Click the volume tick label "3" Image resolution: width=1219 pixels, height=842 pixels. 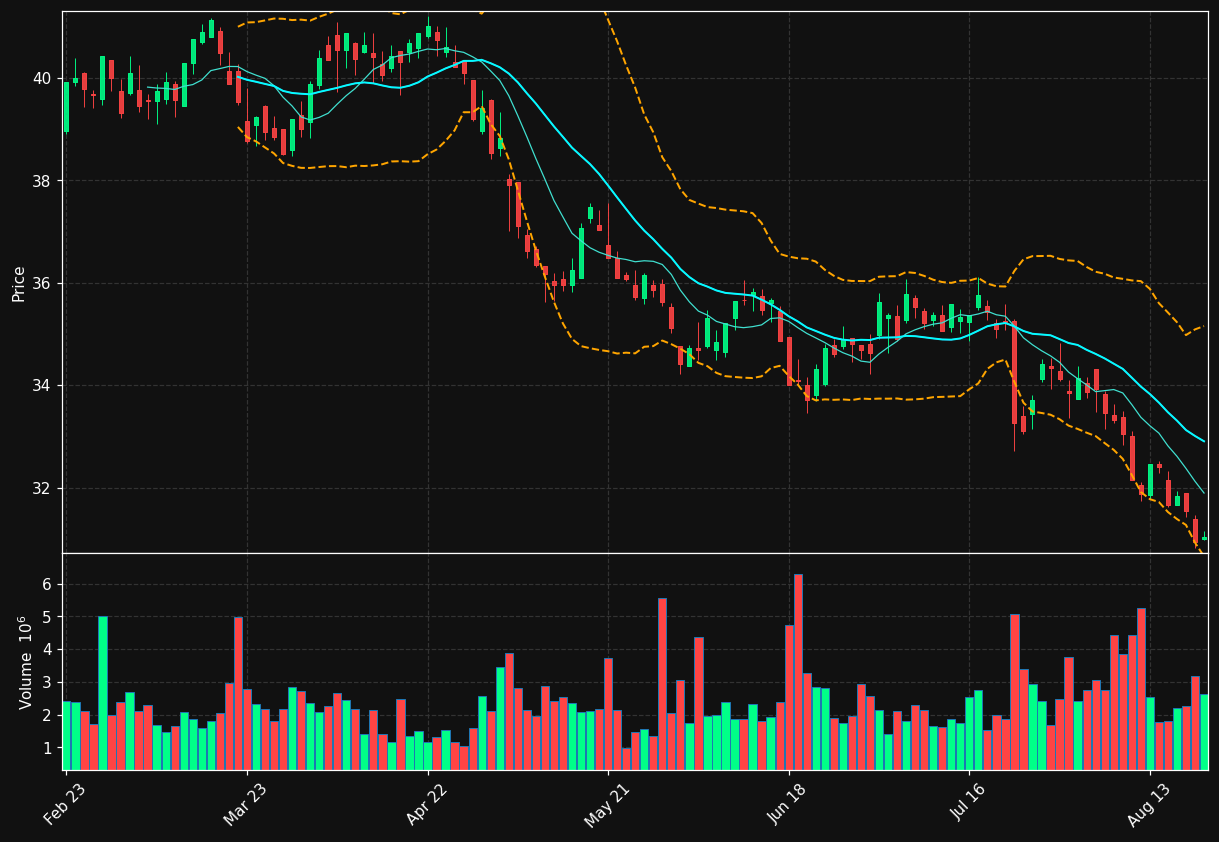point(47,683)
